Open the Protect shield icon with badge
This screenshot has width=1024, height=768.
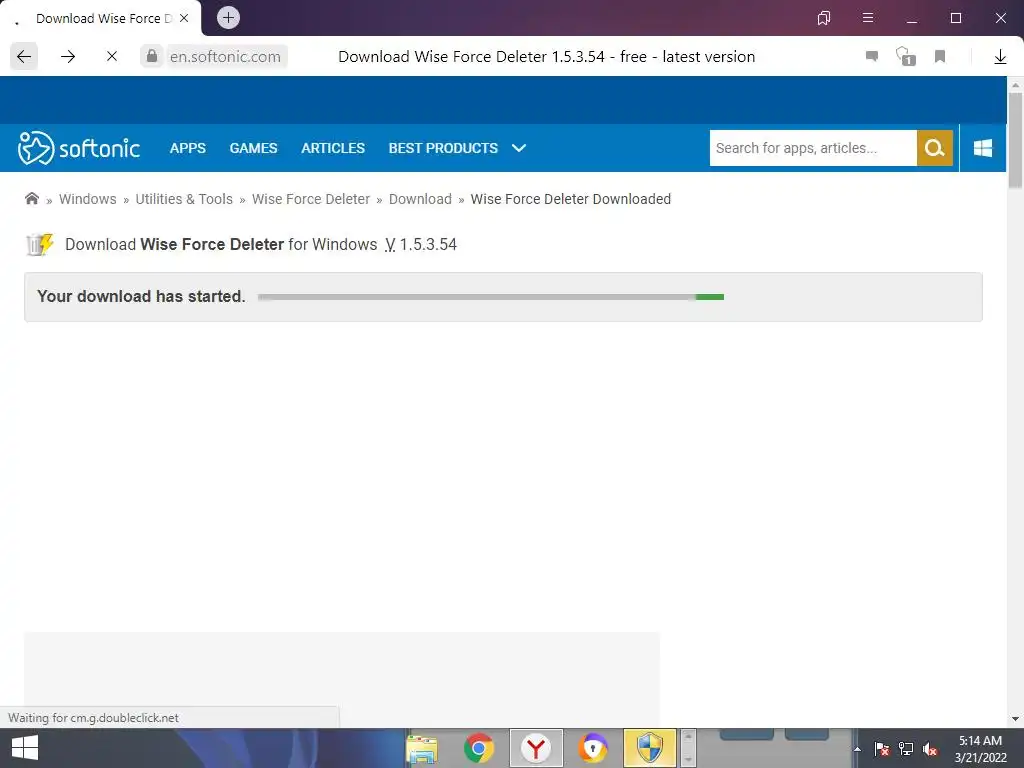click(x=905, y=56)
